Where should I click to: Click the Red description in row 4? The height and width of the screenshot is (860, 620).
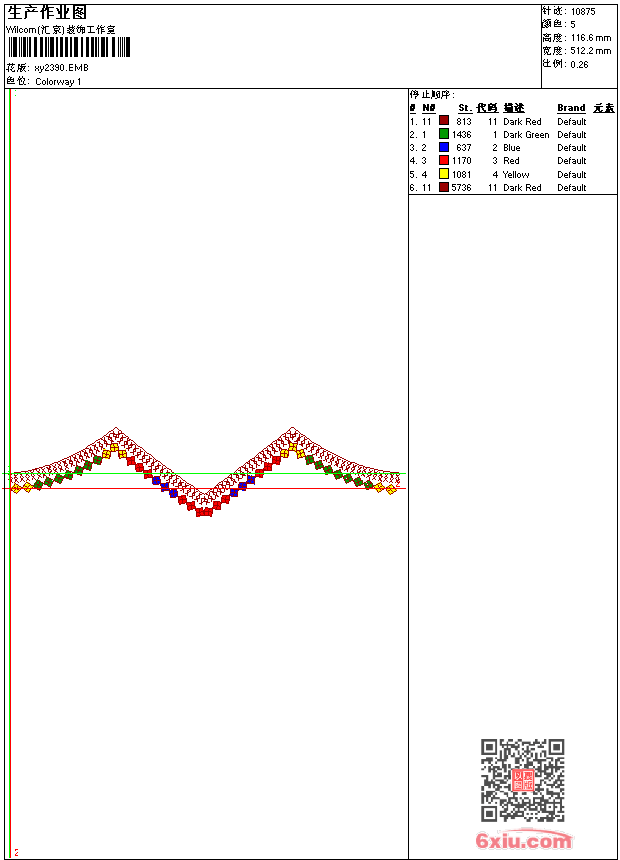point(511,161)
